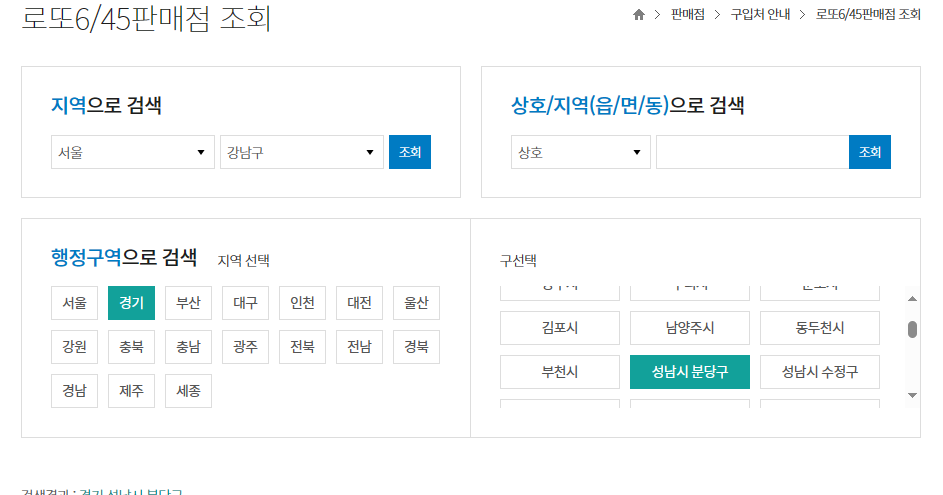Select 광주 region button
943x495 pixels.
click(x=245, y=347)
